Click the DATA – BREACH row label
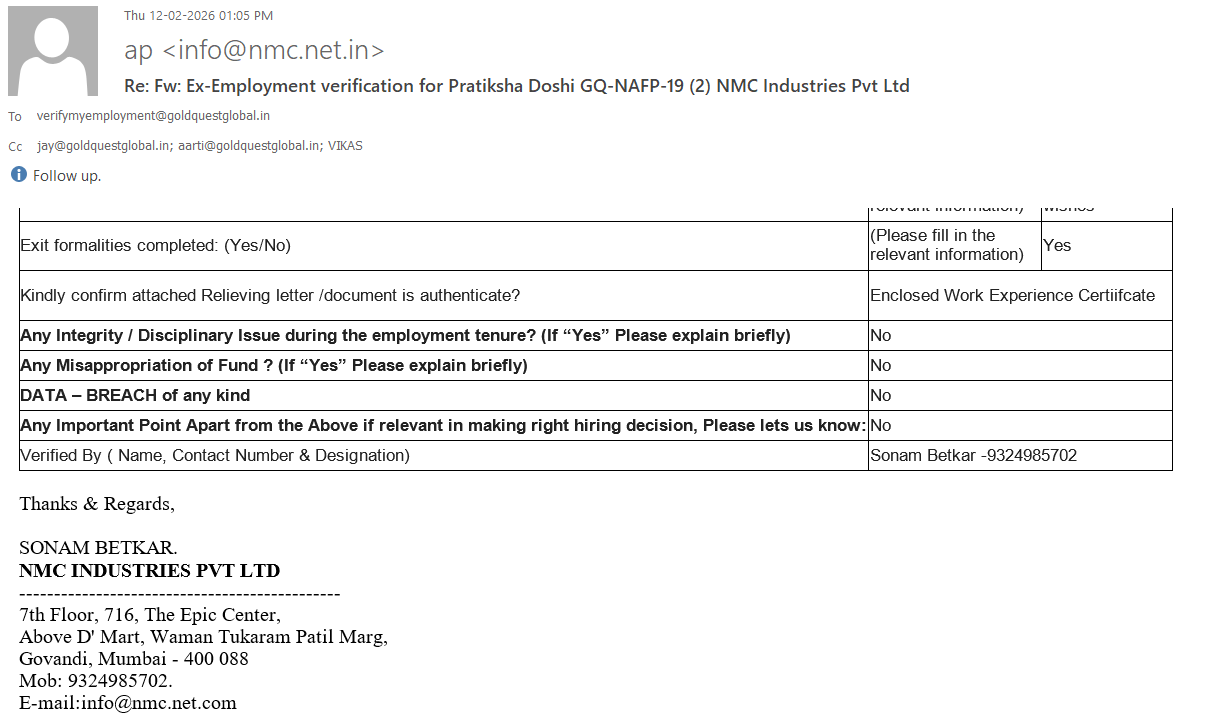 coord(135,396)
